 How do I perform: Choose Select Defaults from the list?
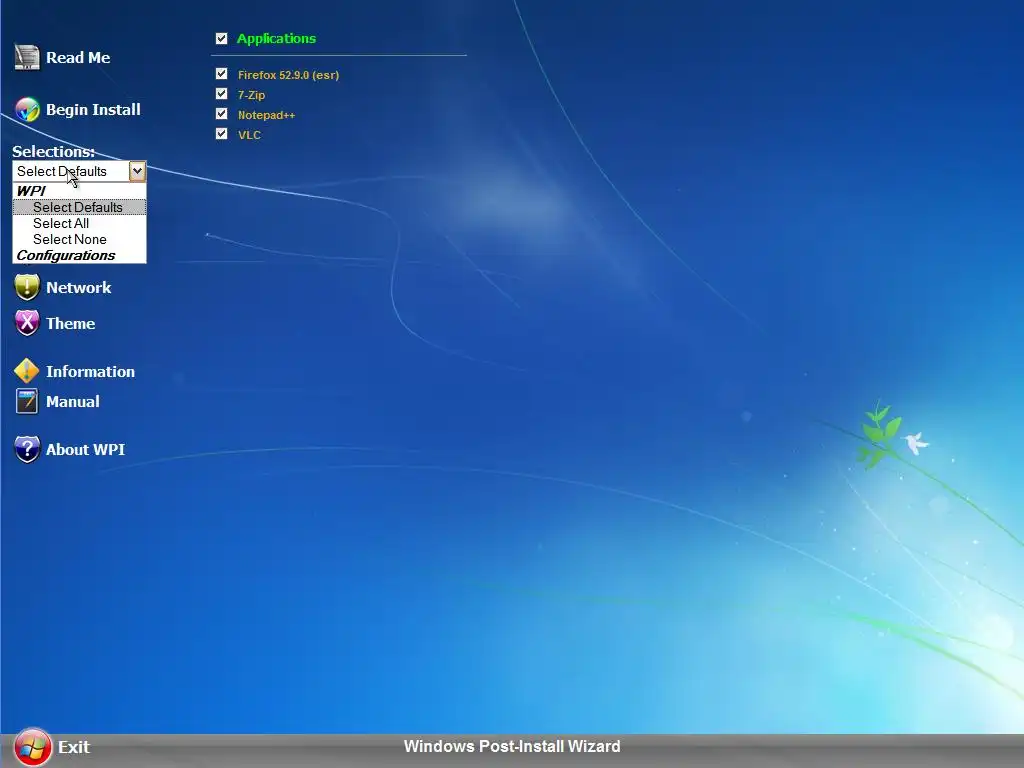point(79,207)
